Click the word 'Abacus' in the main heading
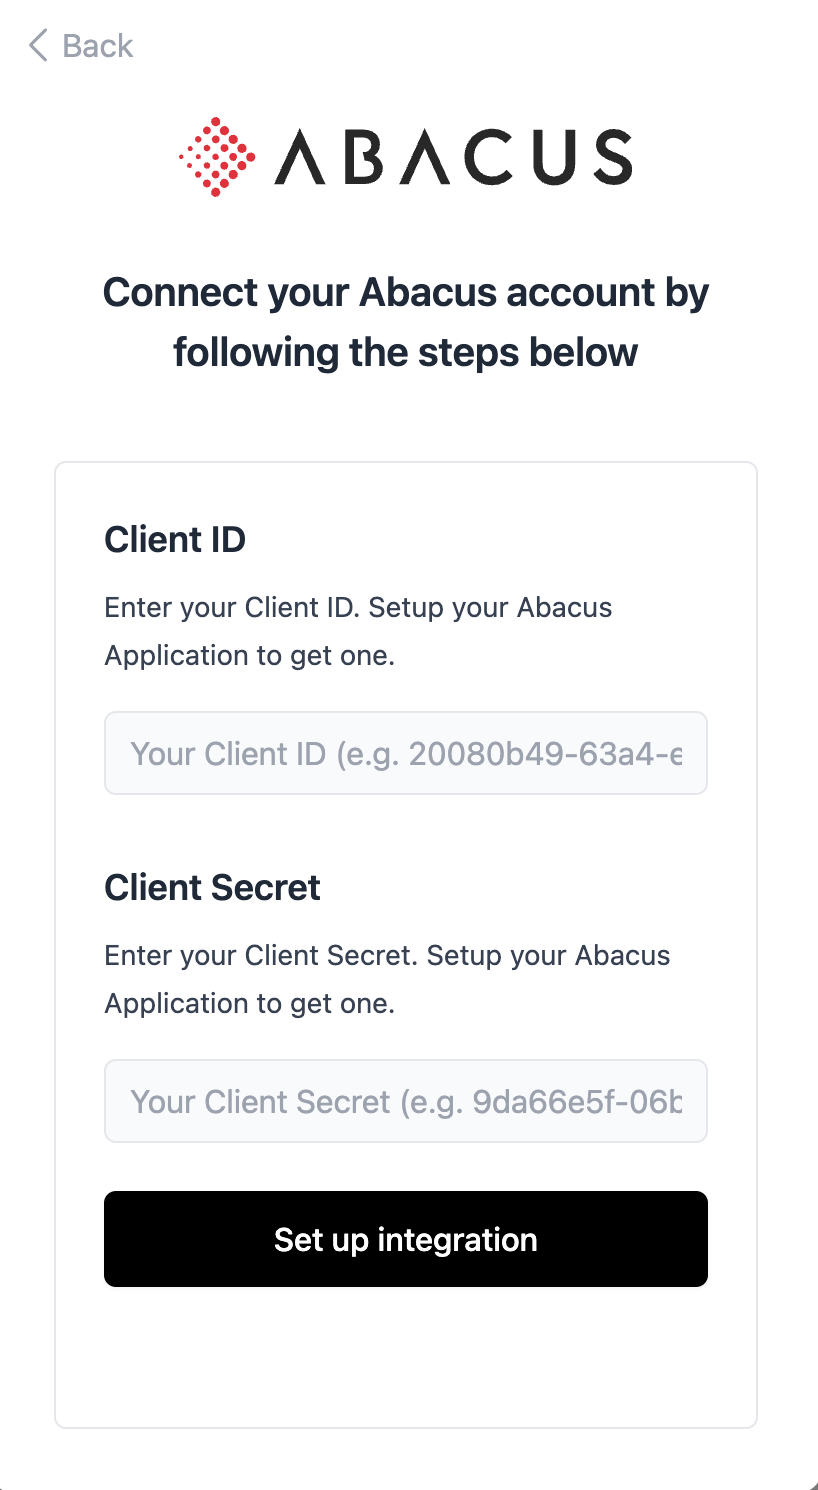Image resolution: width=818 pixels, height=1490 pixels. [428, 293]
